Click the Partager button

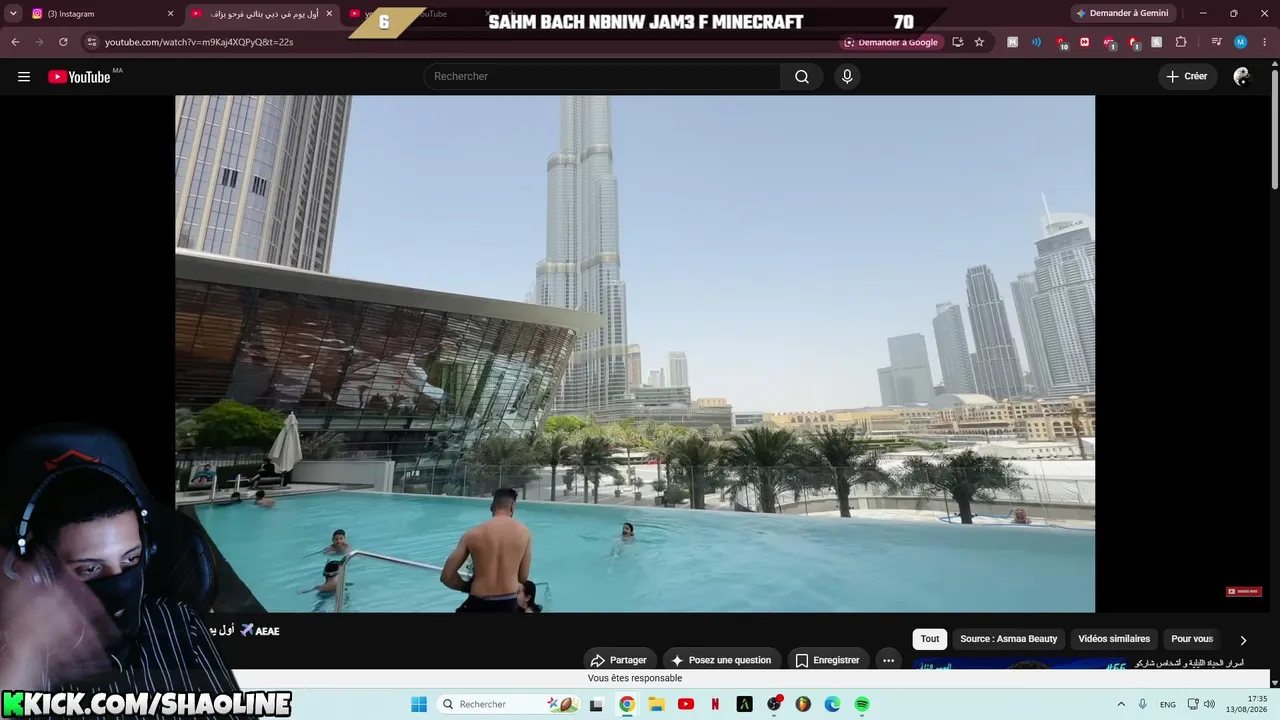[x=620, y=660]
